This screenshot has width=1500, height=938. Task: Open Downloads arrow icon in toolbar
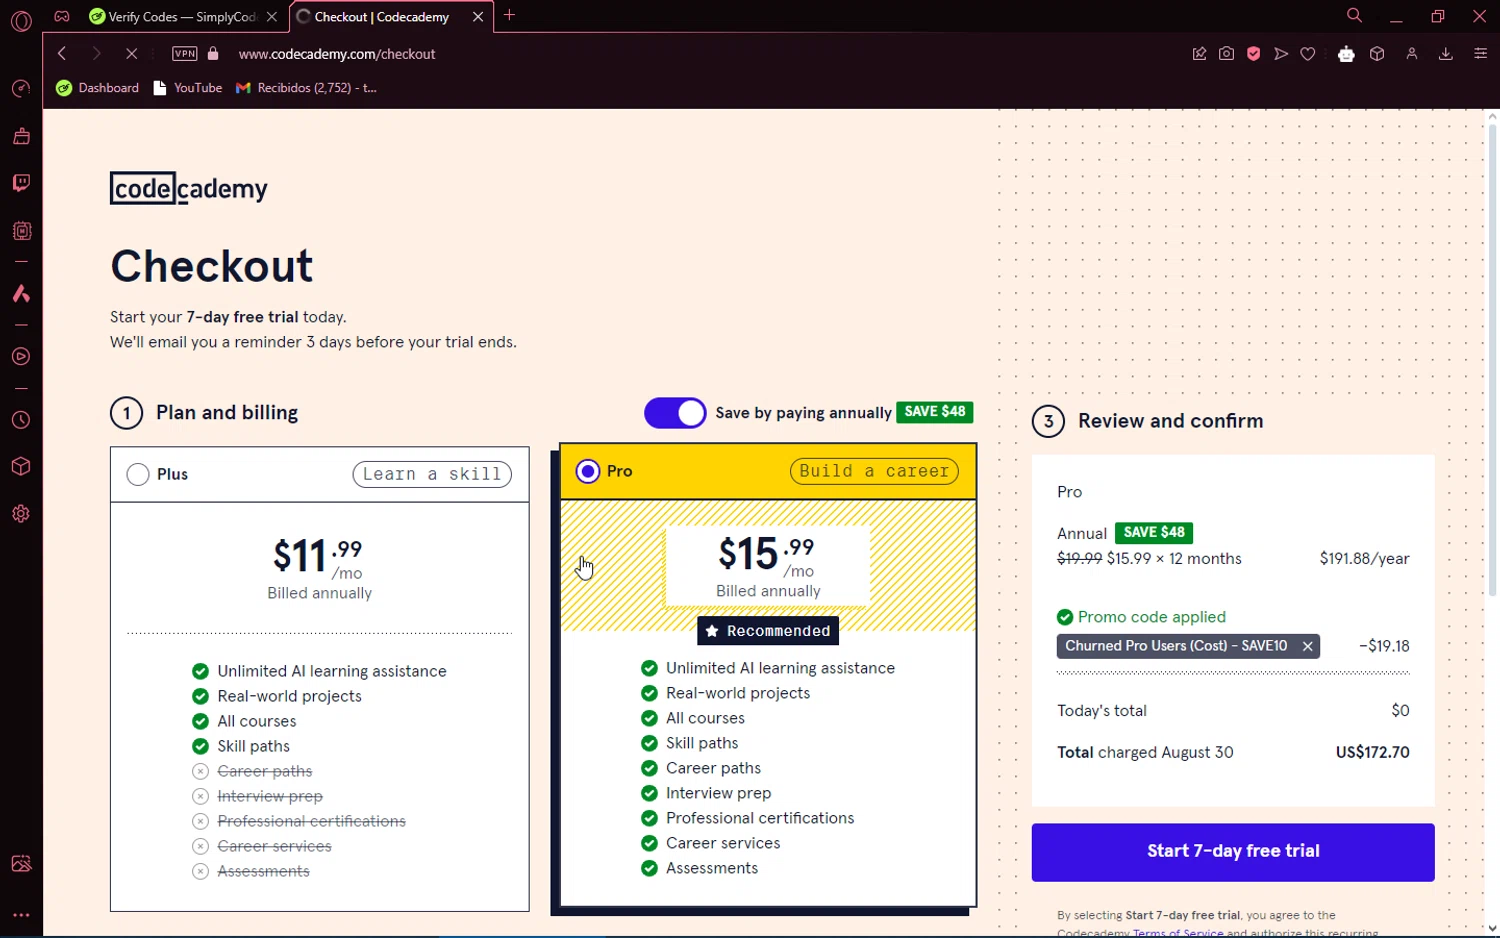click(x=1446, y=54)
